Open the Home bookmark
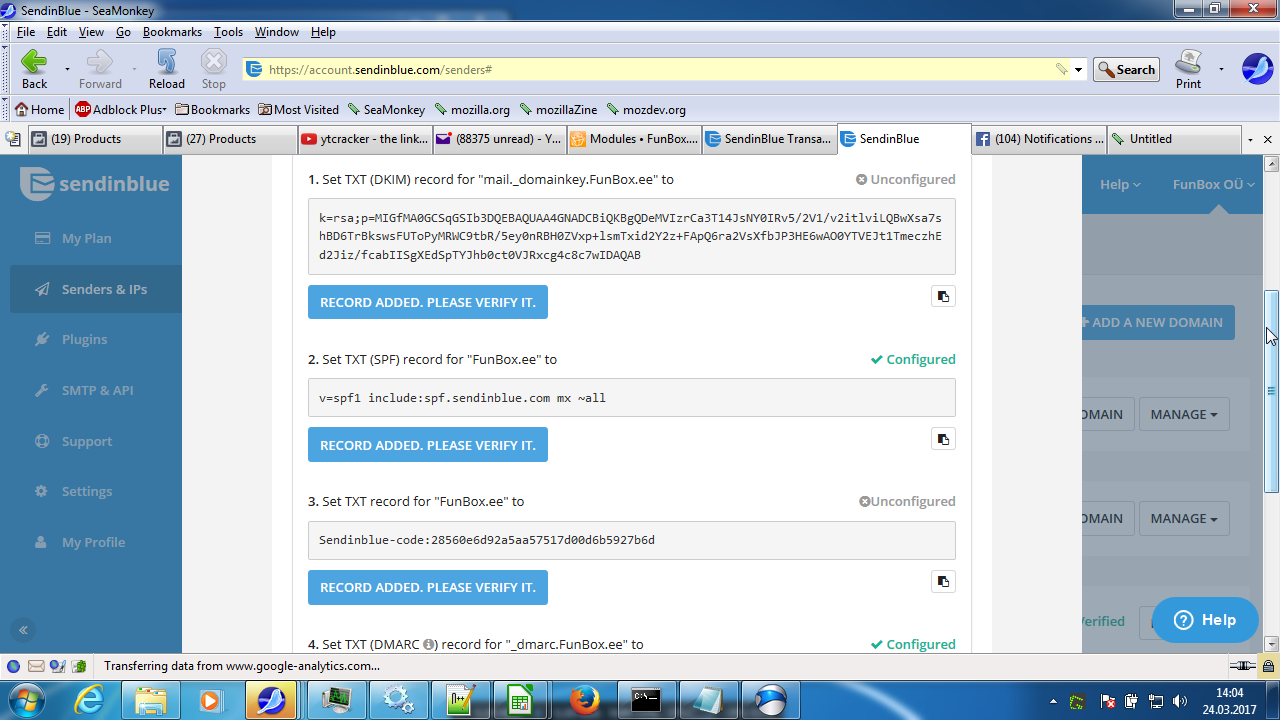The width and height of the screenshot is (1280, 720). pos(40,110)
